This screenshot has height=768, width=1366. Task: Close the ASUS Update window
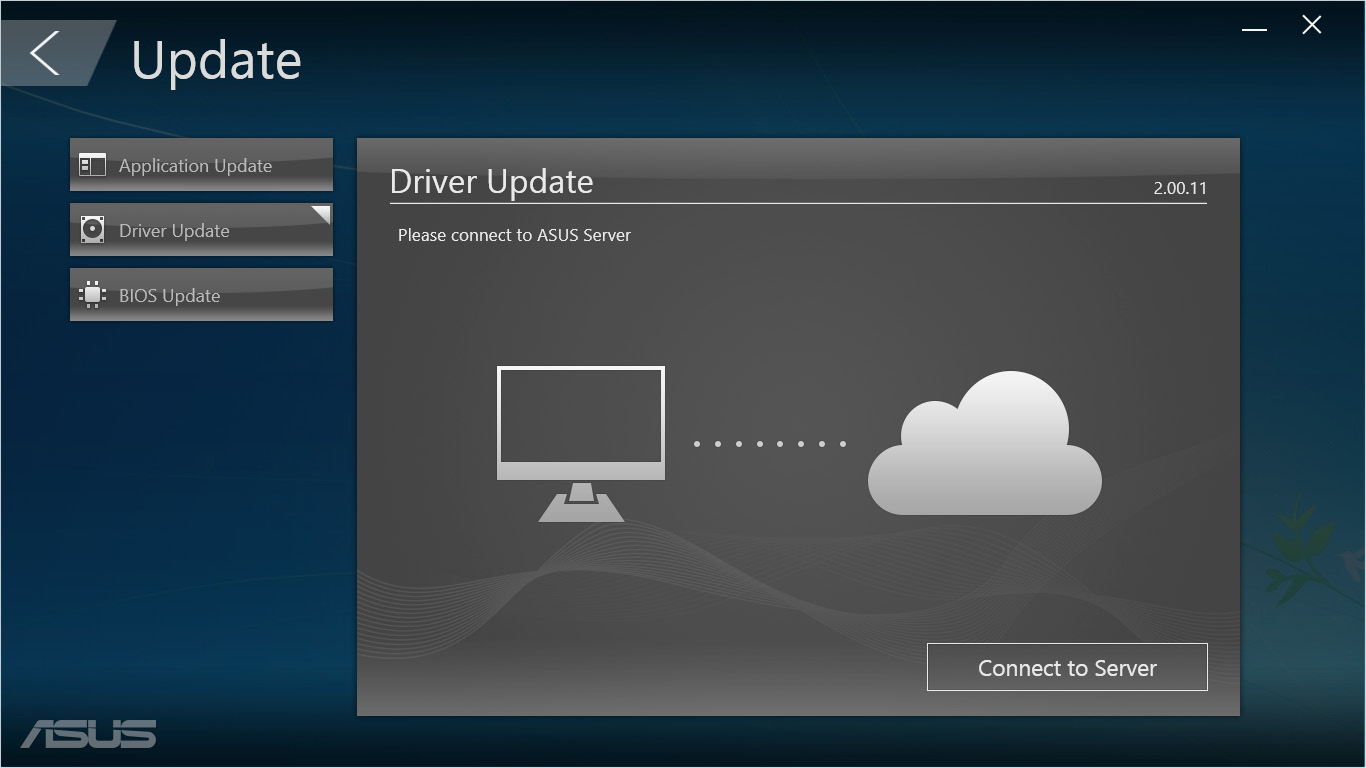[x=1312, y=26]
